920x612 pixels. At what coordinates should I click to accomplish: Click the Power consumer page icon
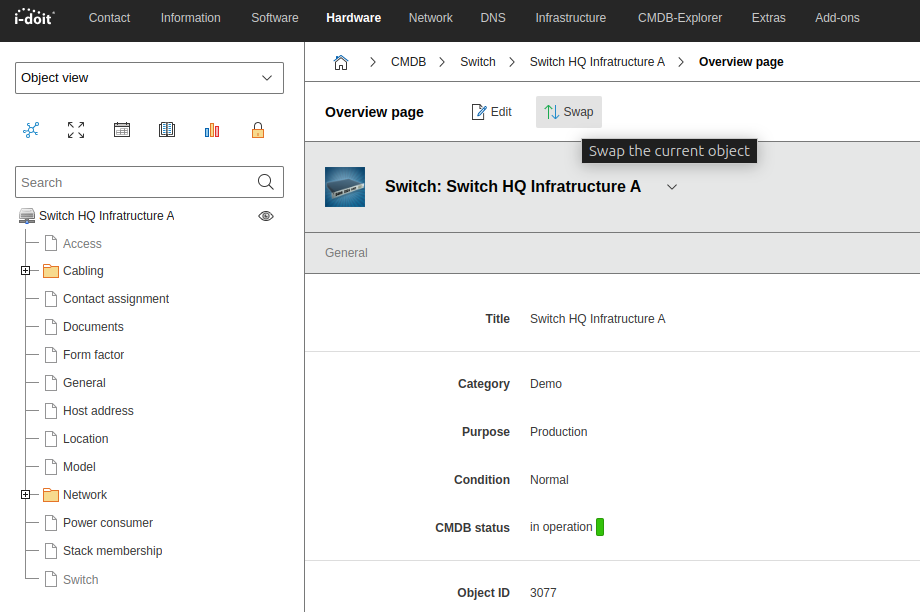(x=51, y=523)
